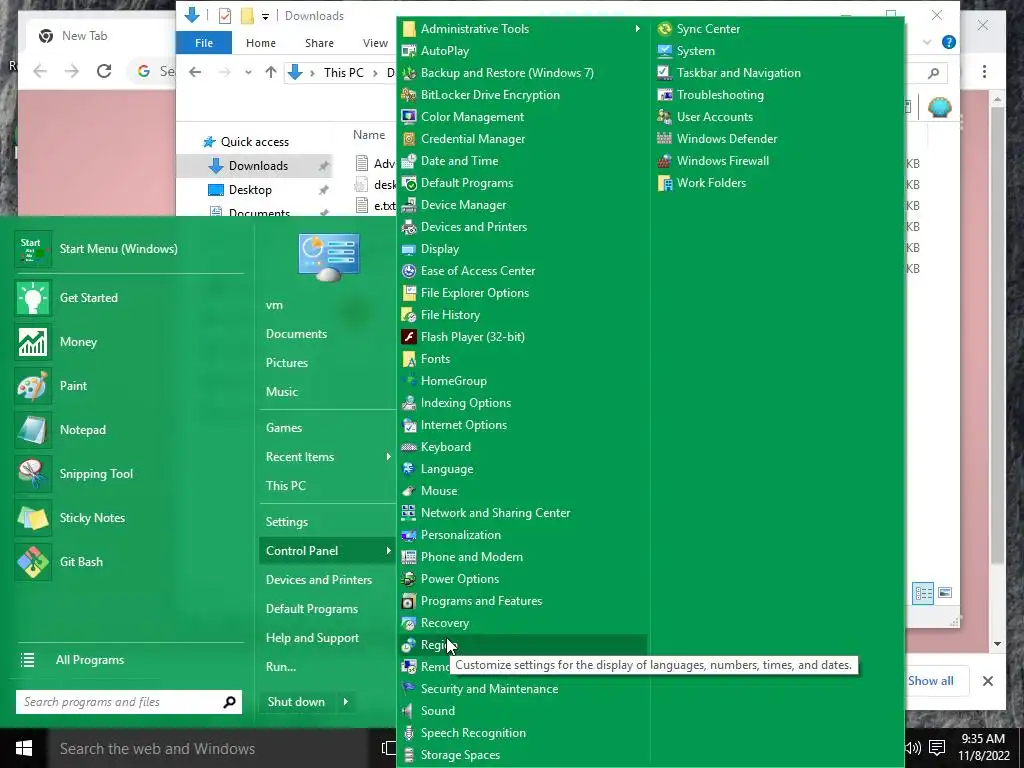Click the Keyboard icon
The width and height of the screenshot is (1024, 768).
tap(409, 447)
